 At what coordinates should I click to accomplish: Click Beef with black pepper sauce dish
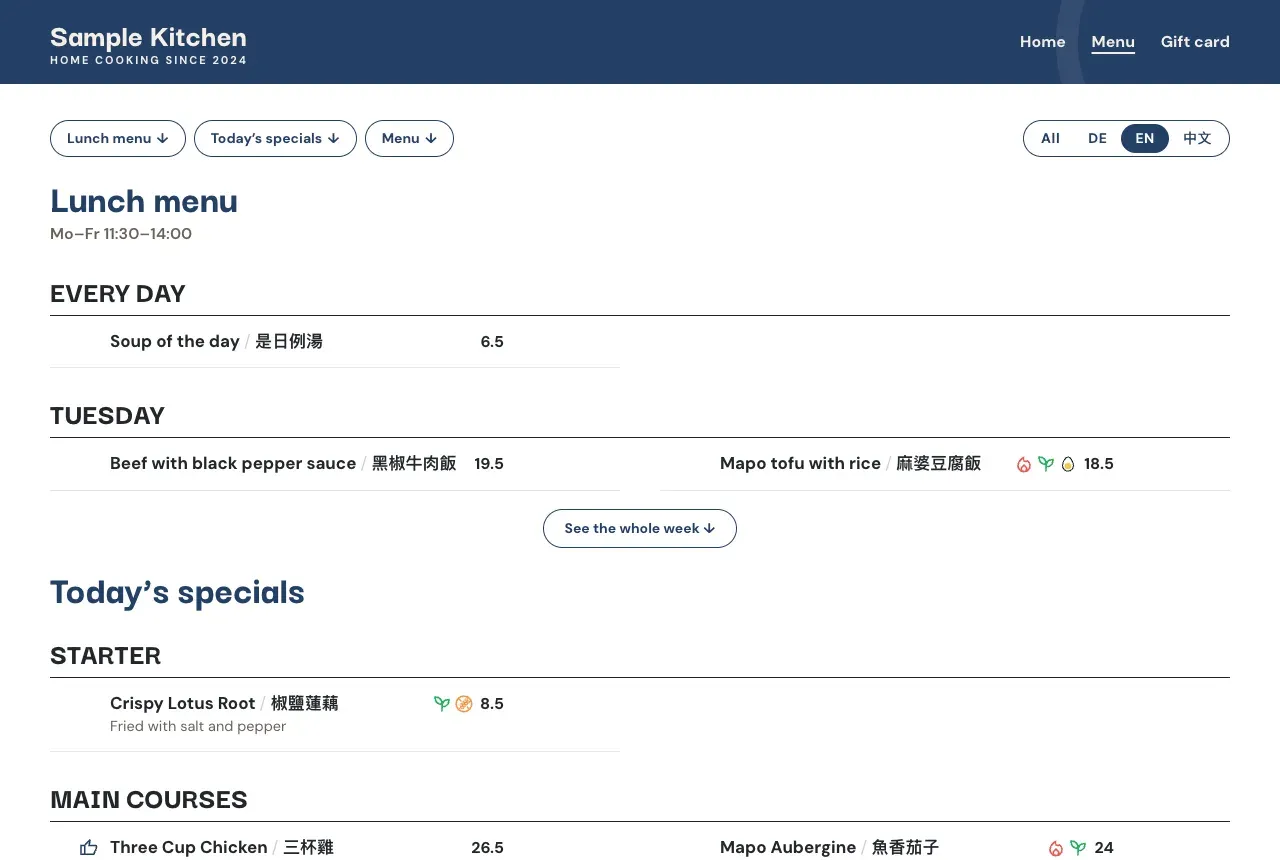pos(283,464)
